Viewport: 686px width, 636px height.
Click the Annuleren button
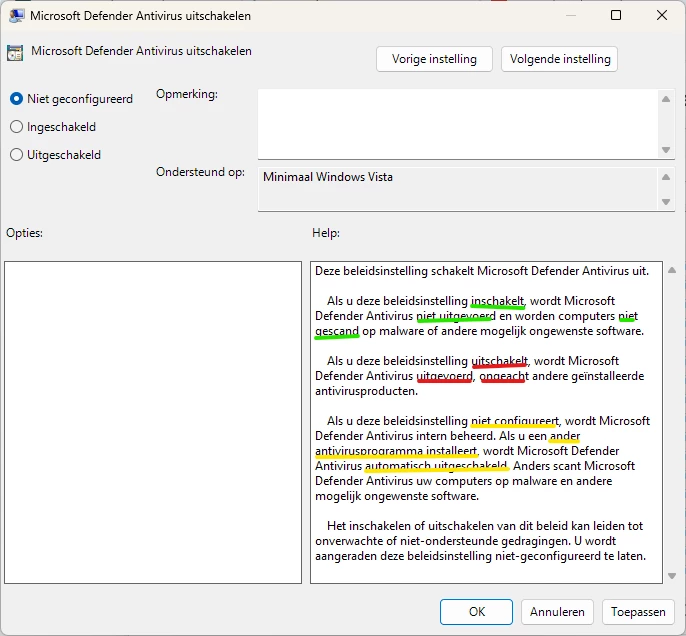(x=557, y=612)
